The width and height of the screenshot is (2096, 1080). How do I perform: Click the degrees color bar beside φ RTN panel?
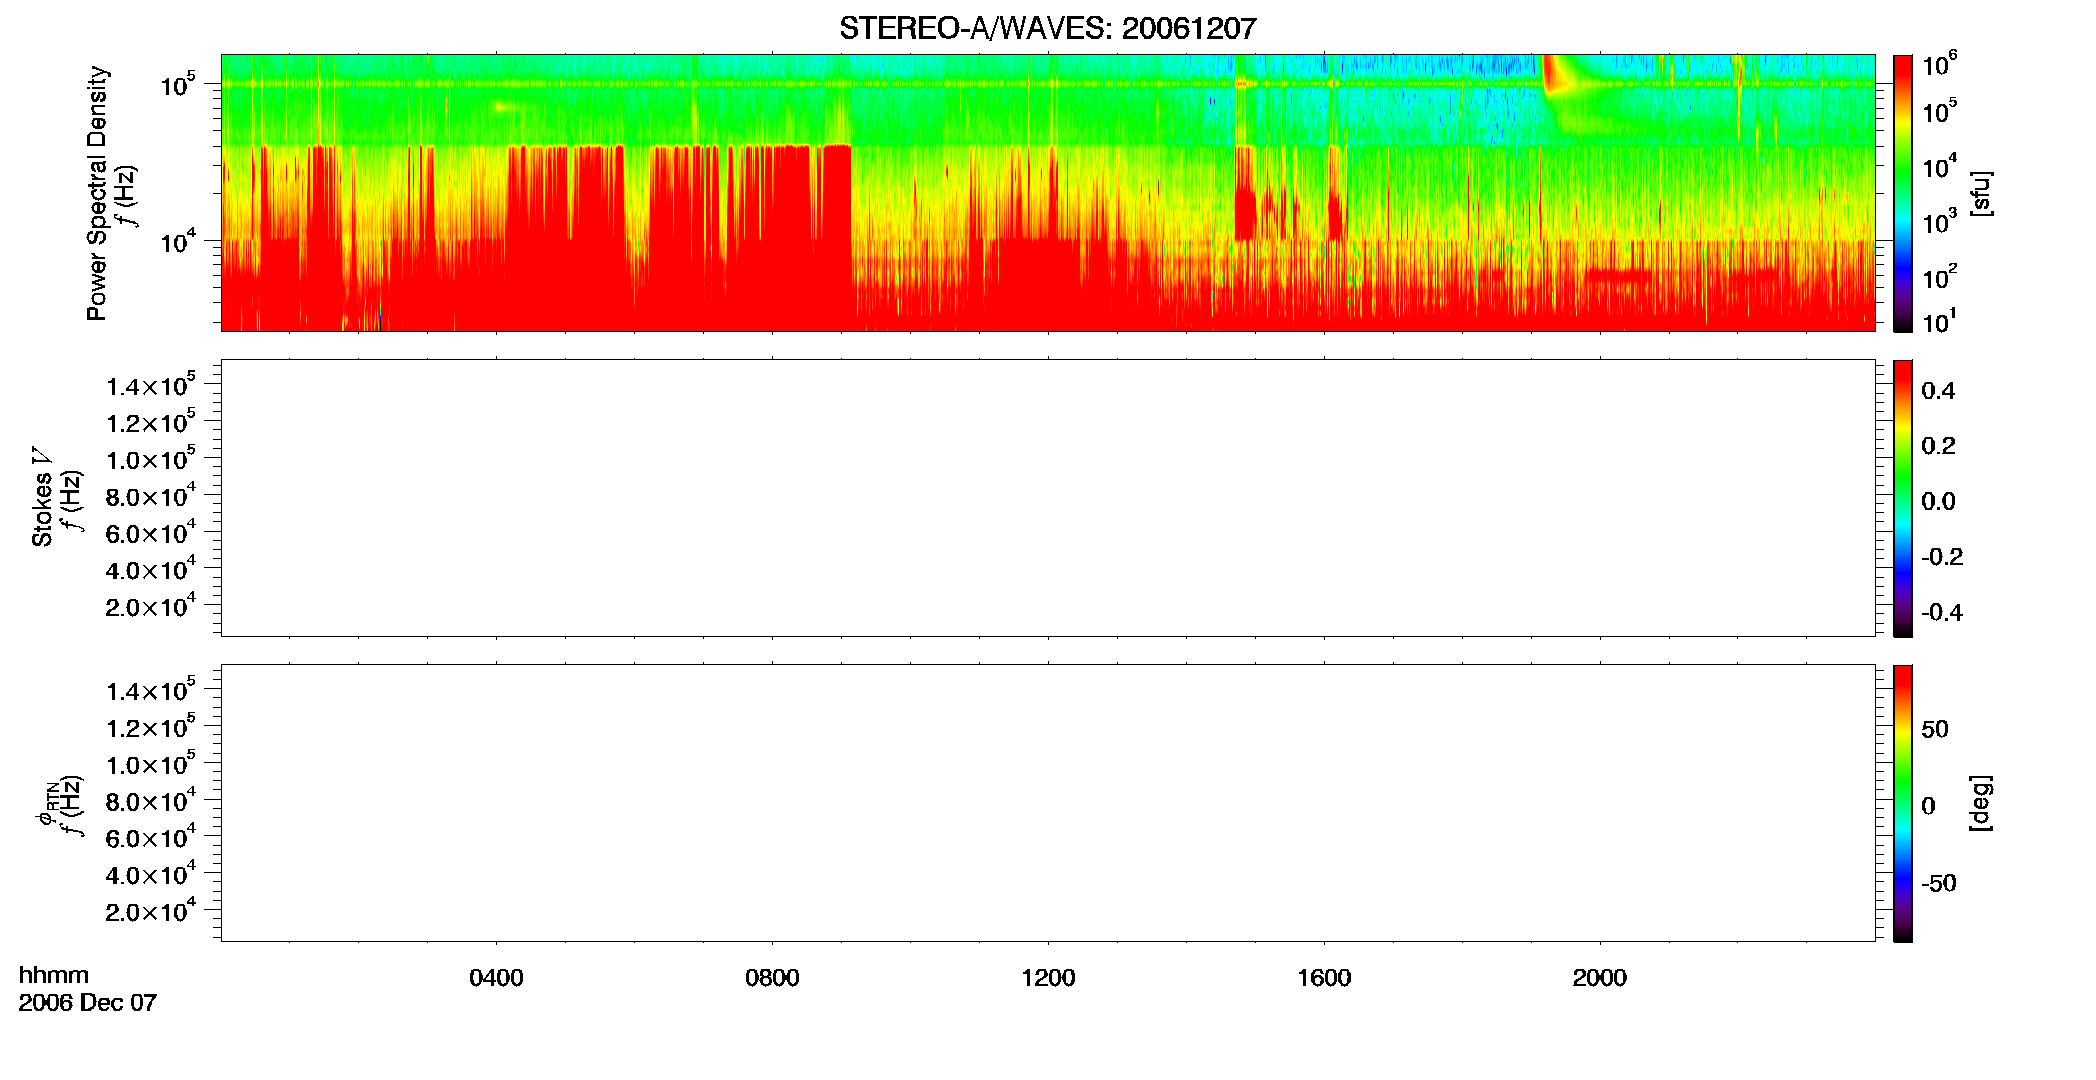point(1902,803)
